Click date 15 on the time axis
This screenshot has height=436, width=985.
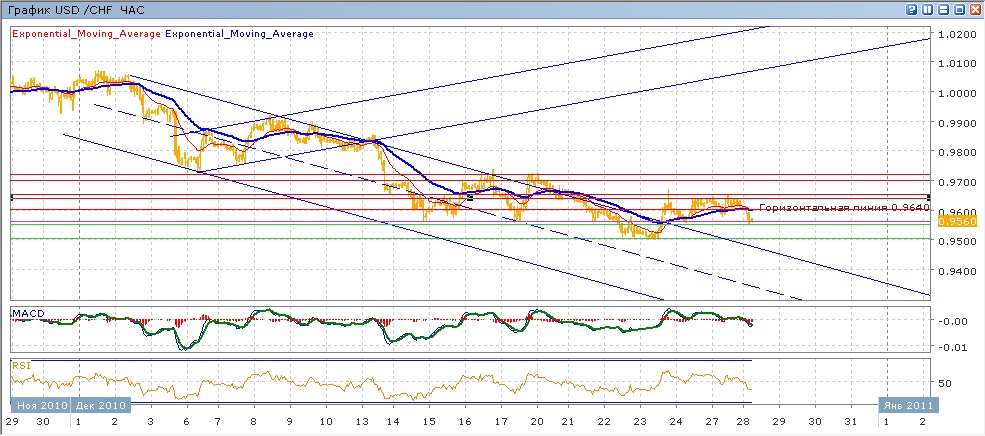(430, 422)
